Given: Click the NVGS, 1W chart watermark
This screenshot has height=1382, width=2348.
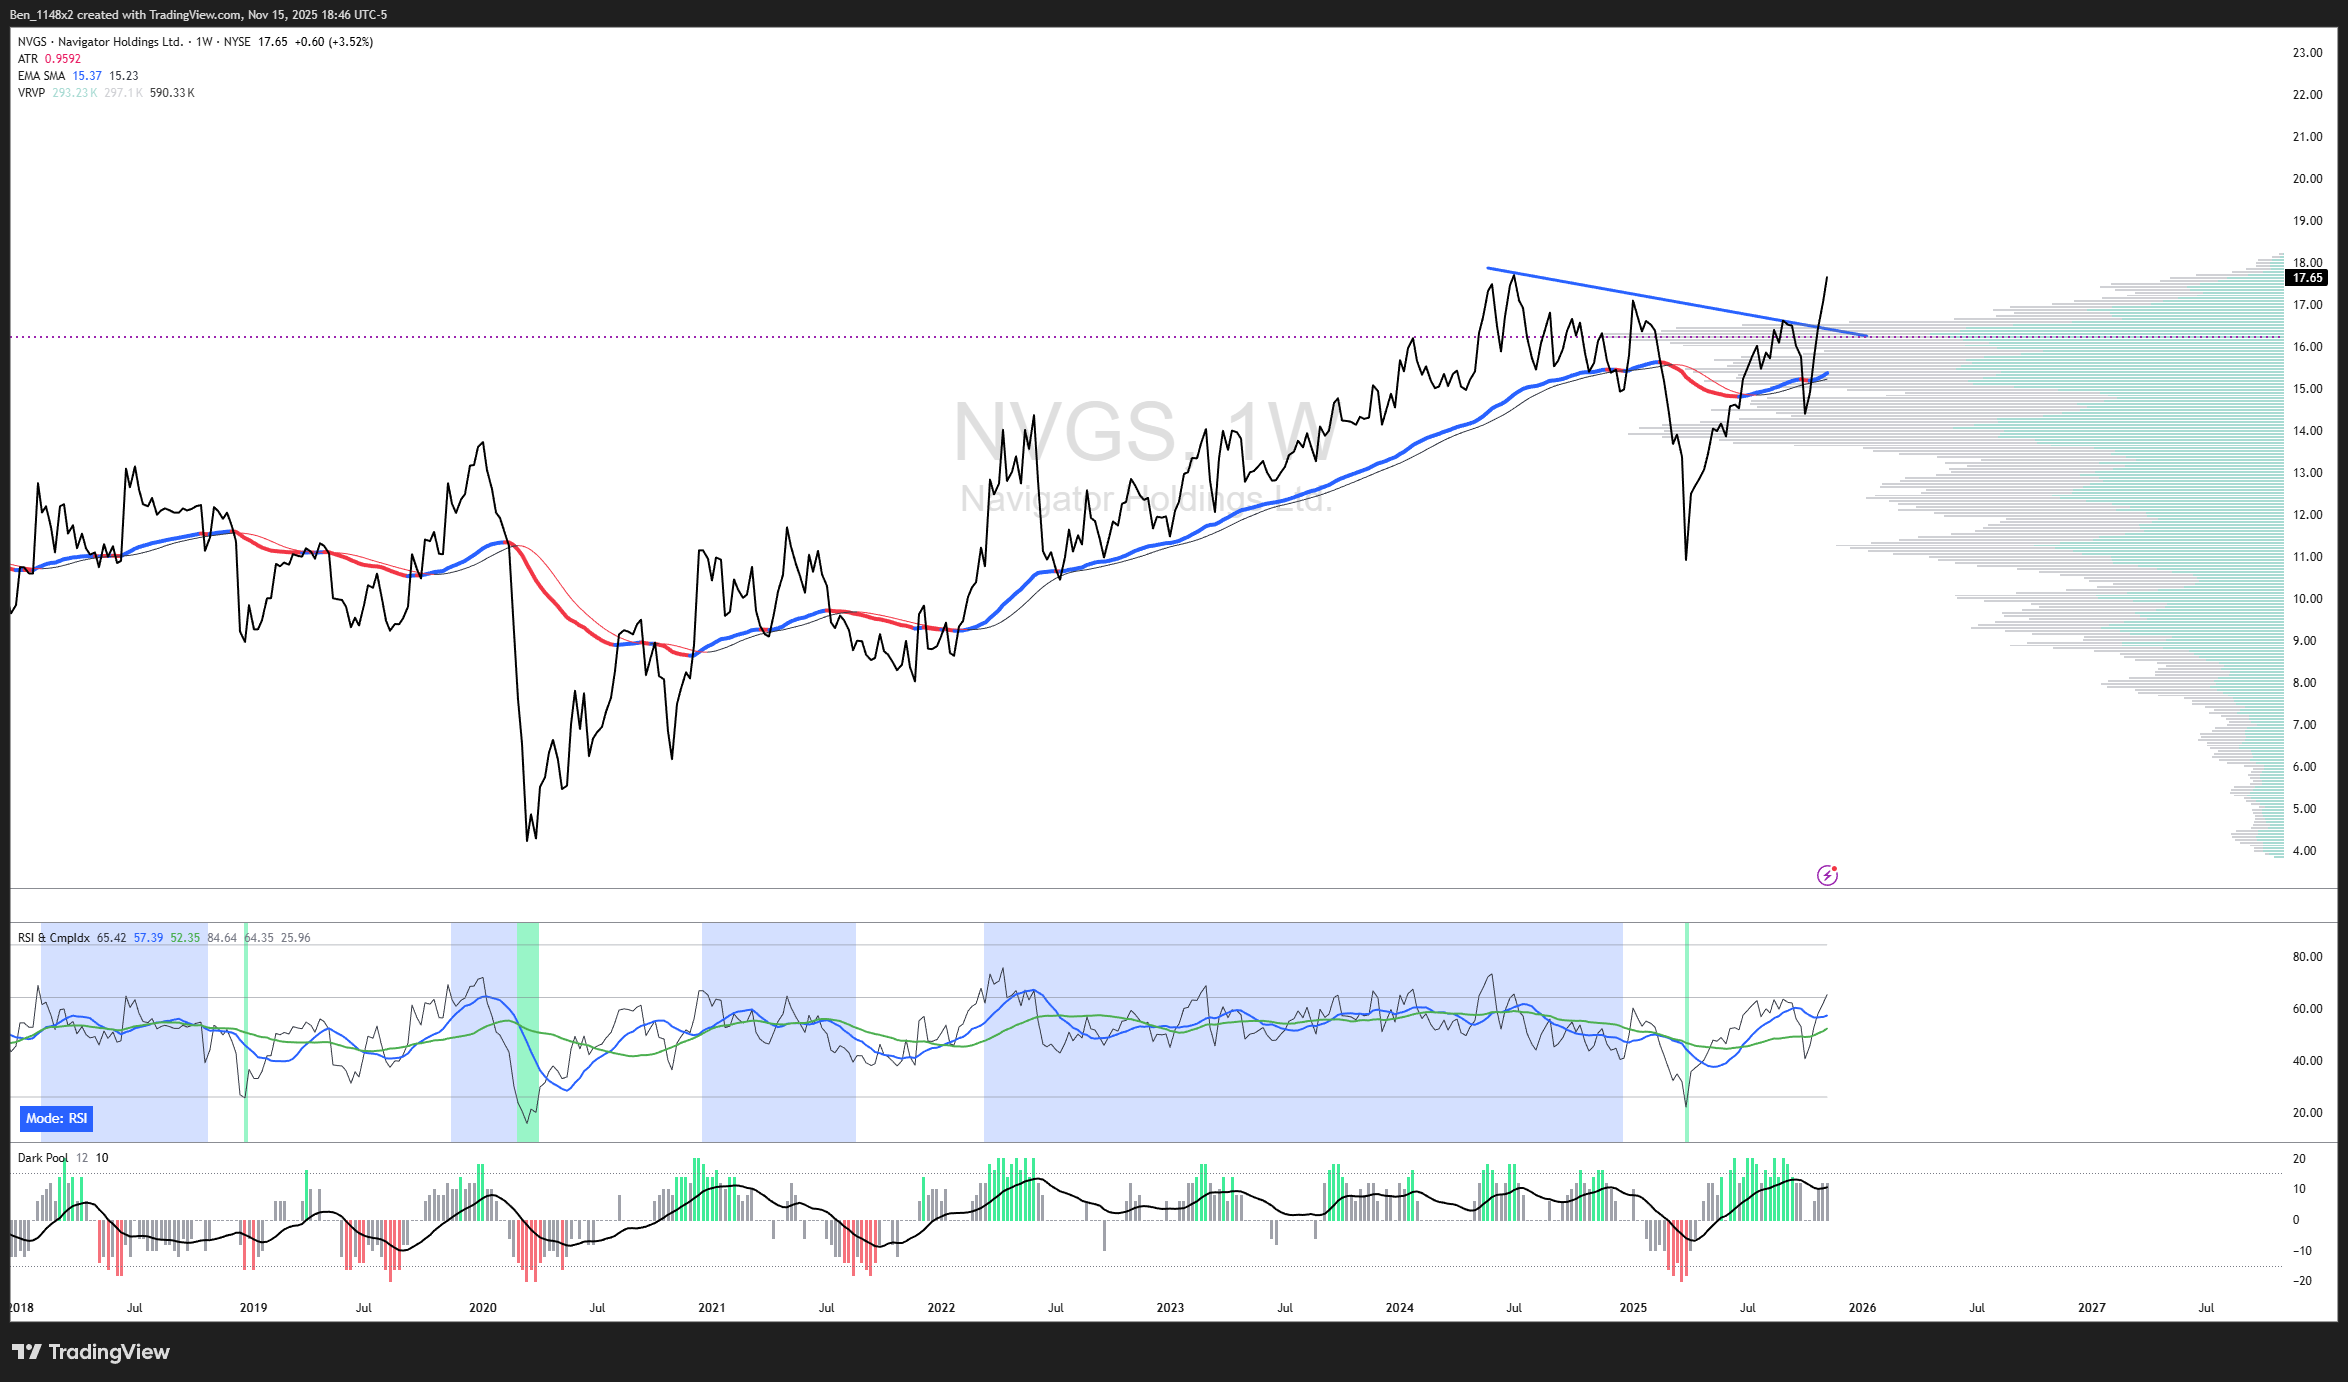Looking at the screenshot, I should [1143, 432].
